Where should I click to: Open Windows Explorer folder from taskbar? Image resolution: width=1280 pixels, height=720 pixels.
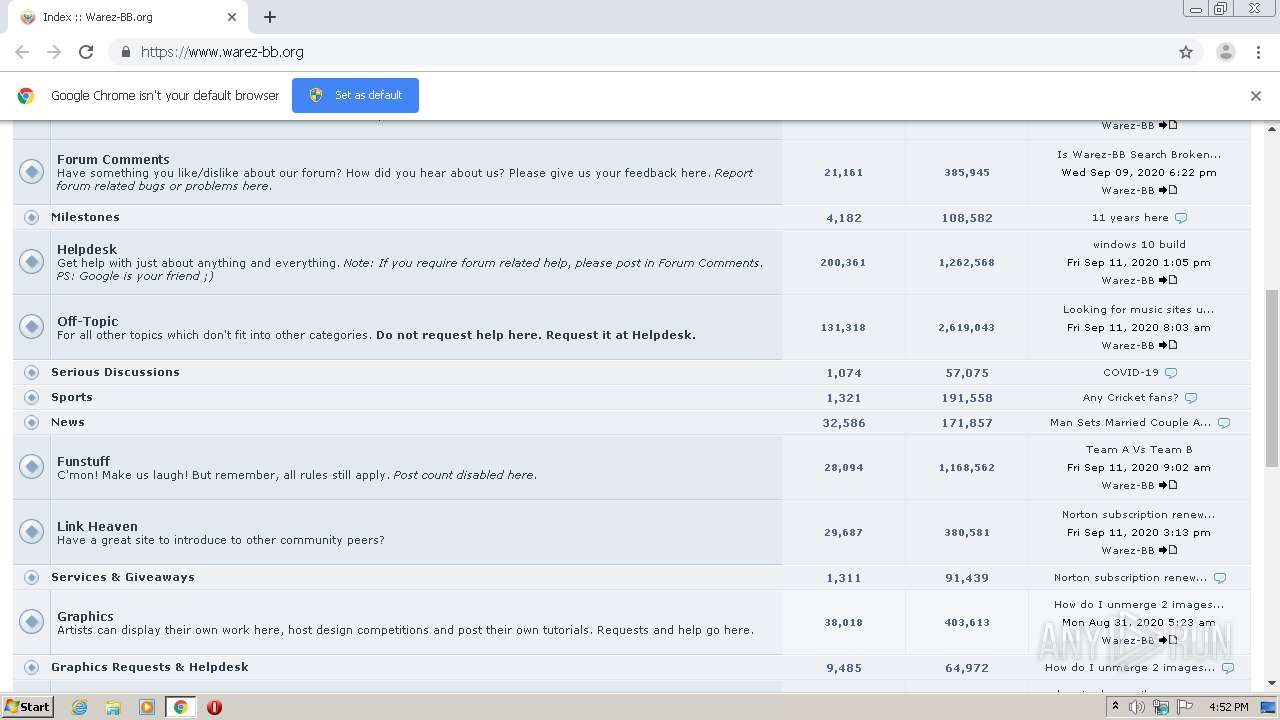coord(113,707)
